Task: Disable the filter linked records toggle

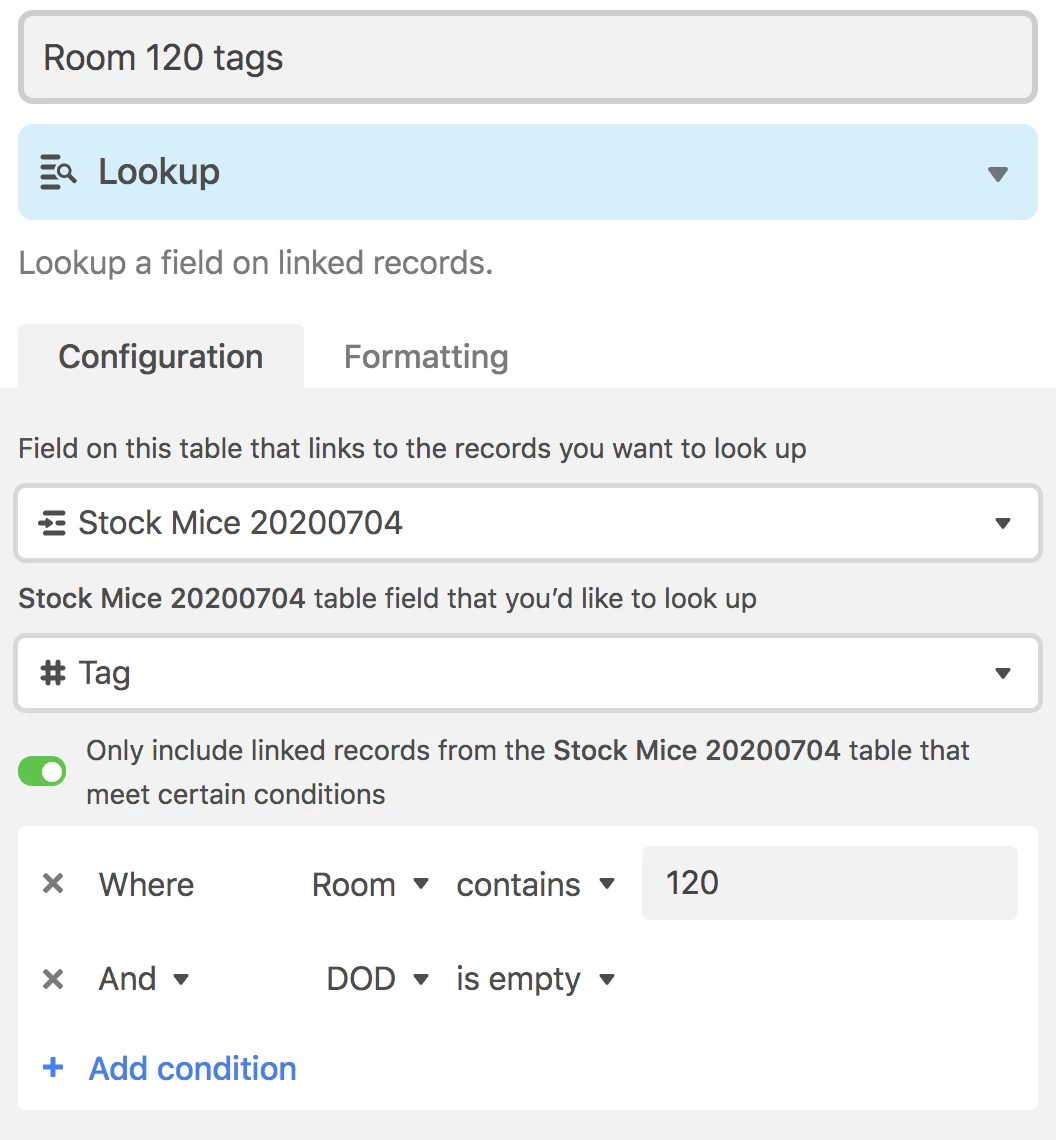Action: [42, 771]
